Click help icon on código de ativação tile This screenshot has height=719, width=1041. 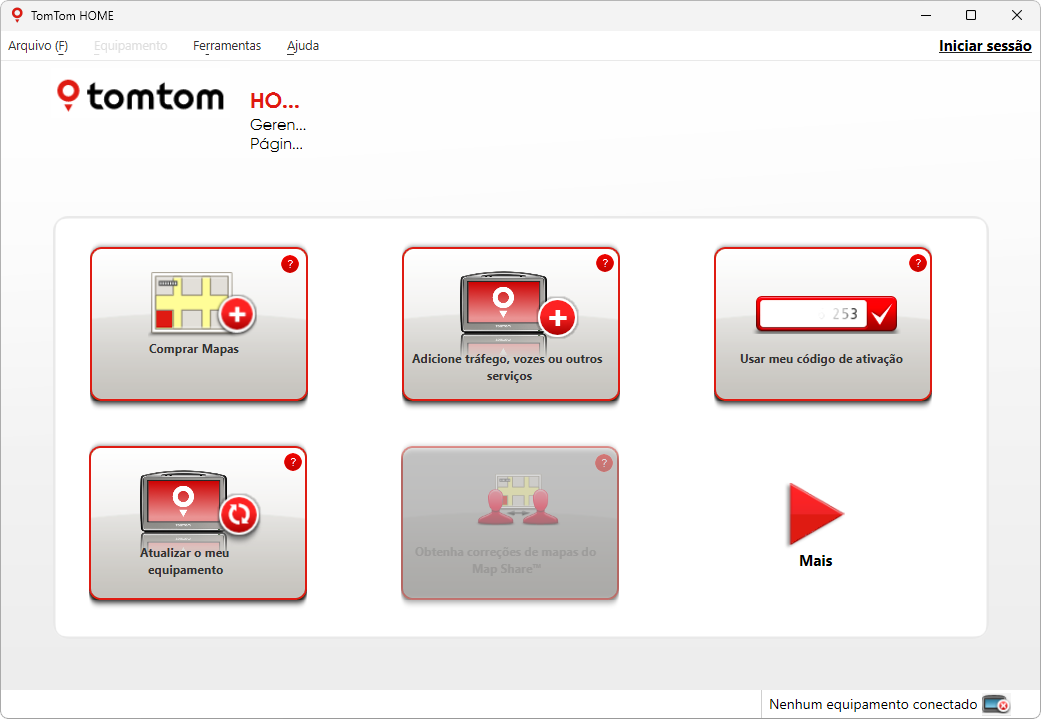[x=918, y=263]
